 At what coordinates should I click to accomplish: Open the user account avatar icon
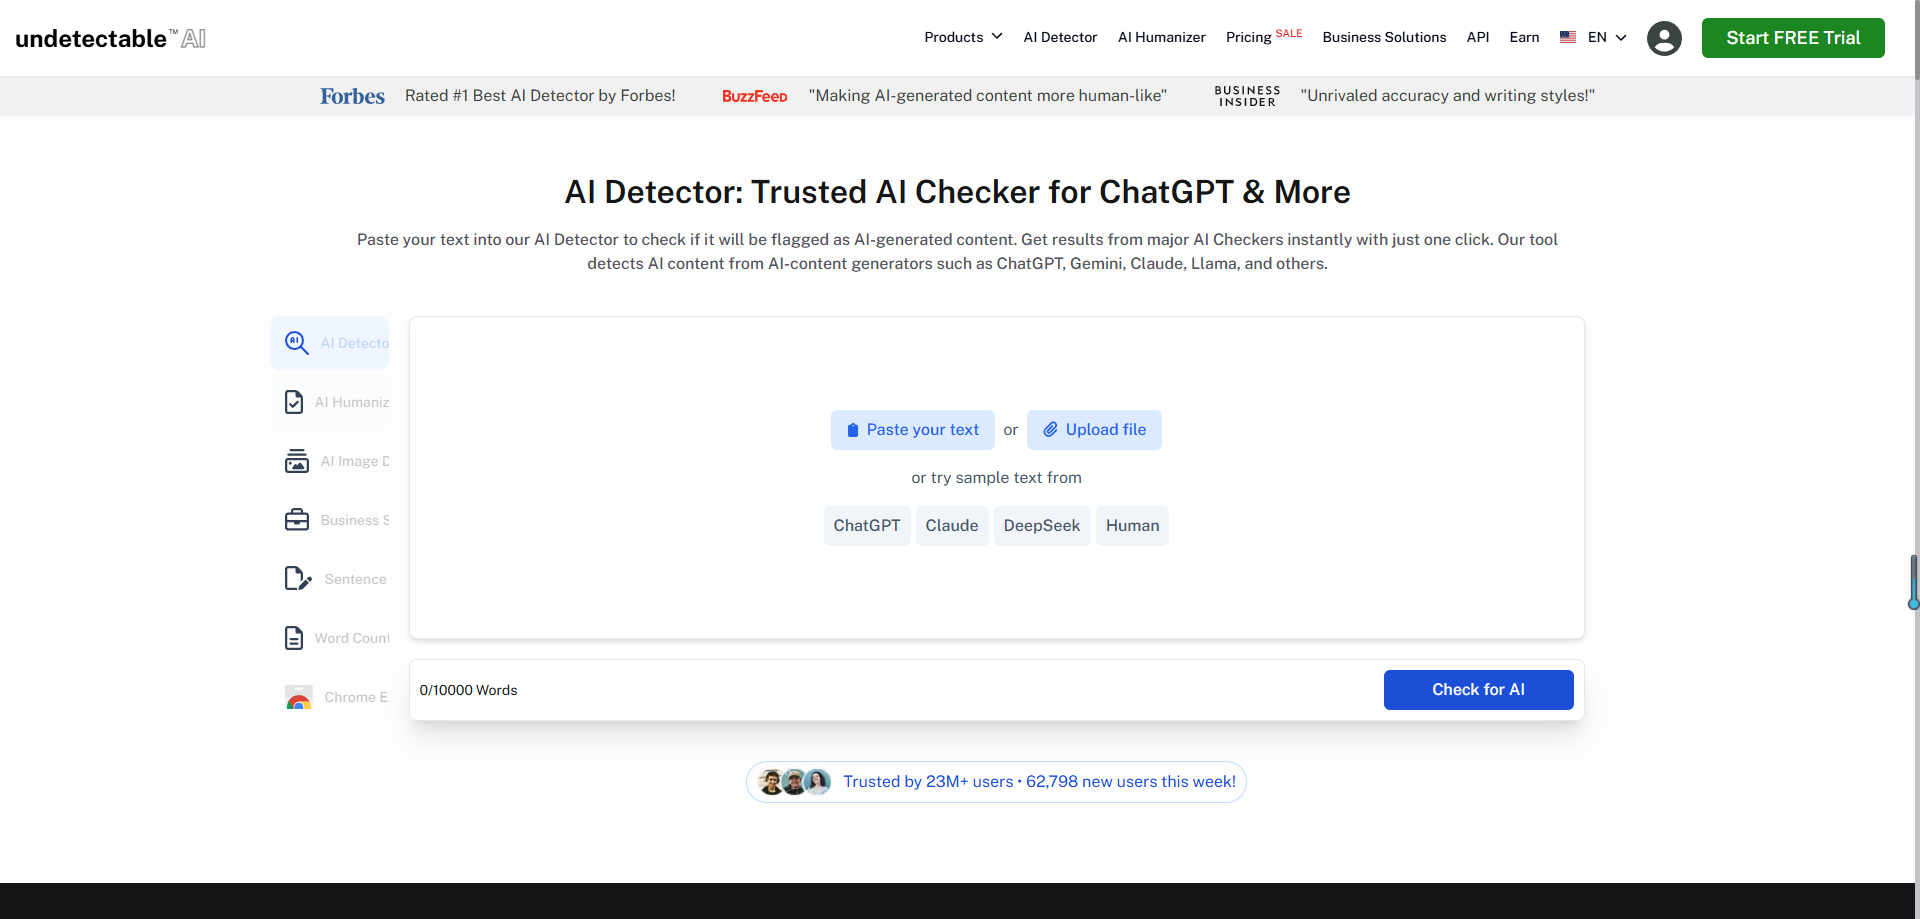tap(1664, 38)
